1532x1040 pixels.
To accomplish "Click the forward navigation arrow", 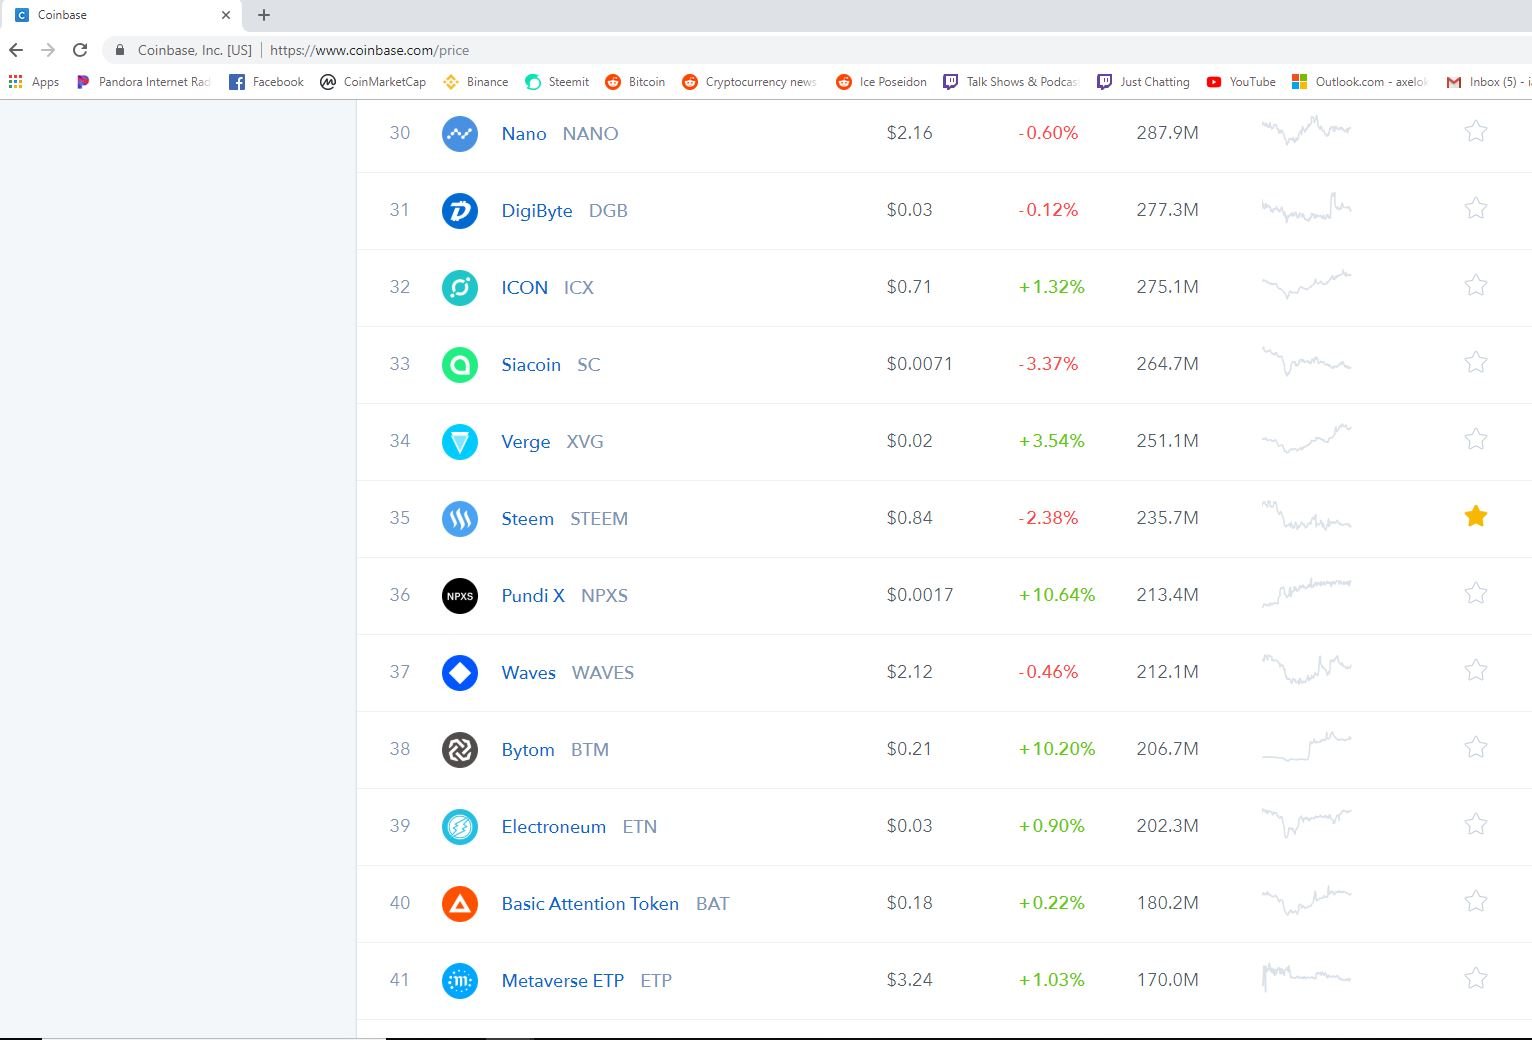I will pos(48,50).
